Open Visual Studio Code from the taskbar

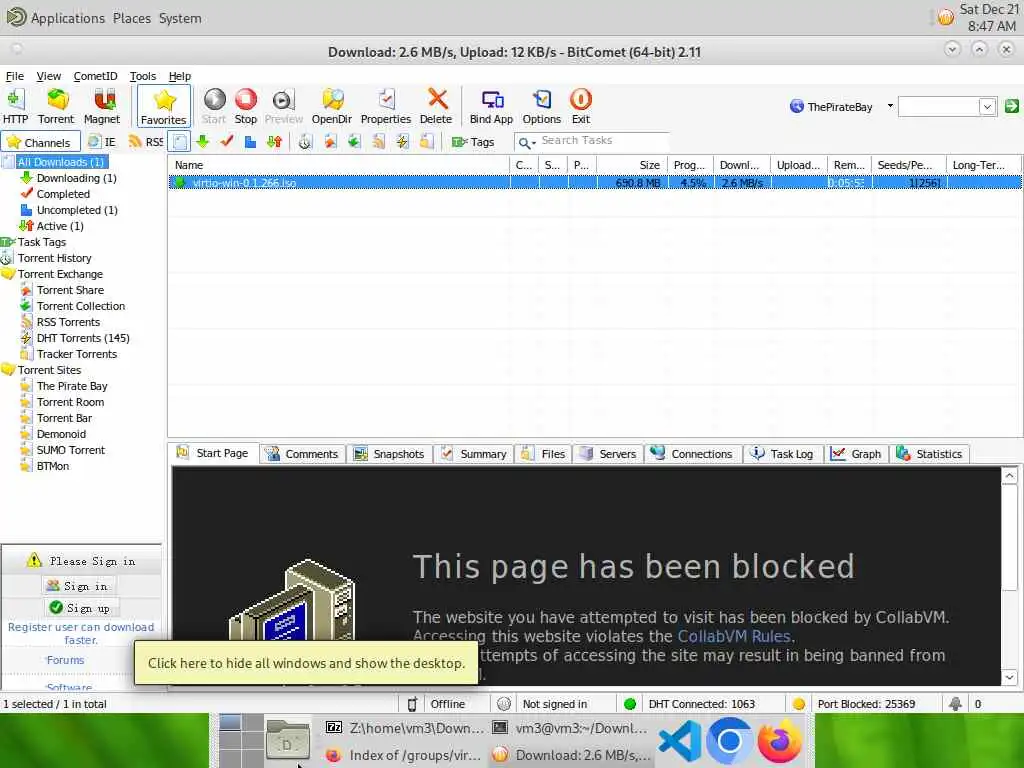point(680,741)
